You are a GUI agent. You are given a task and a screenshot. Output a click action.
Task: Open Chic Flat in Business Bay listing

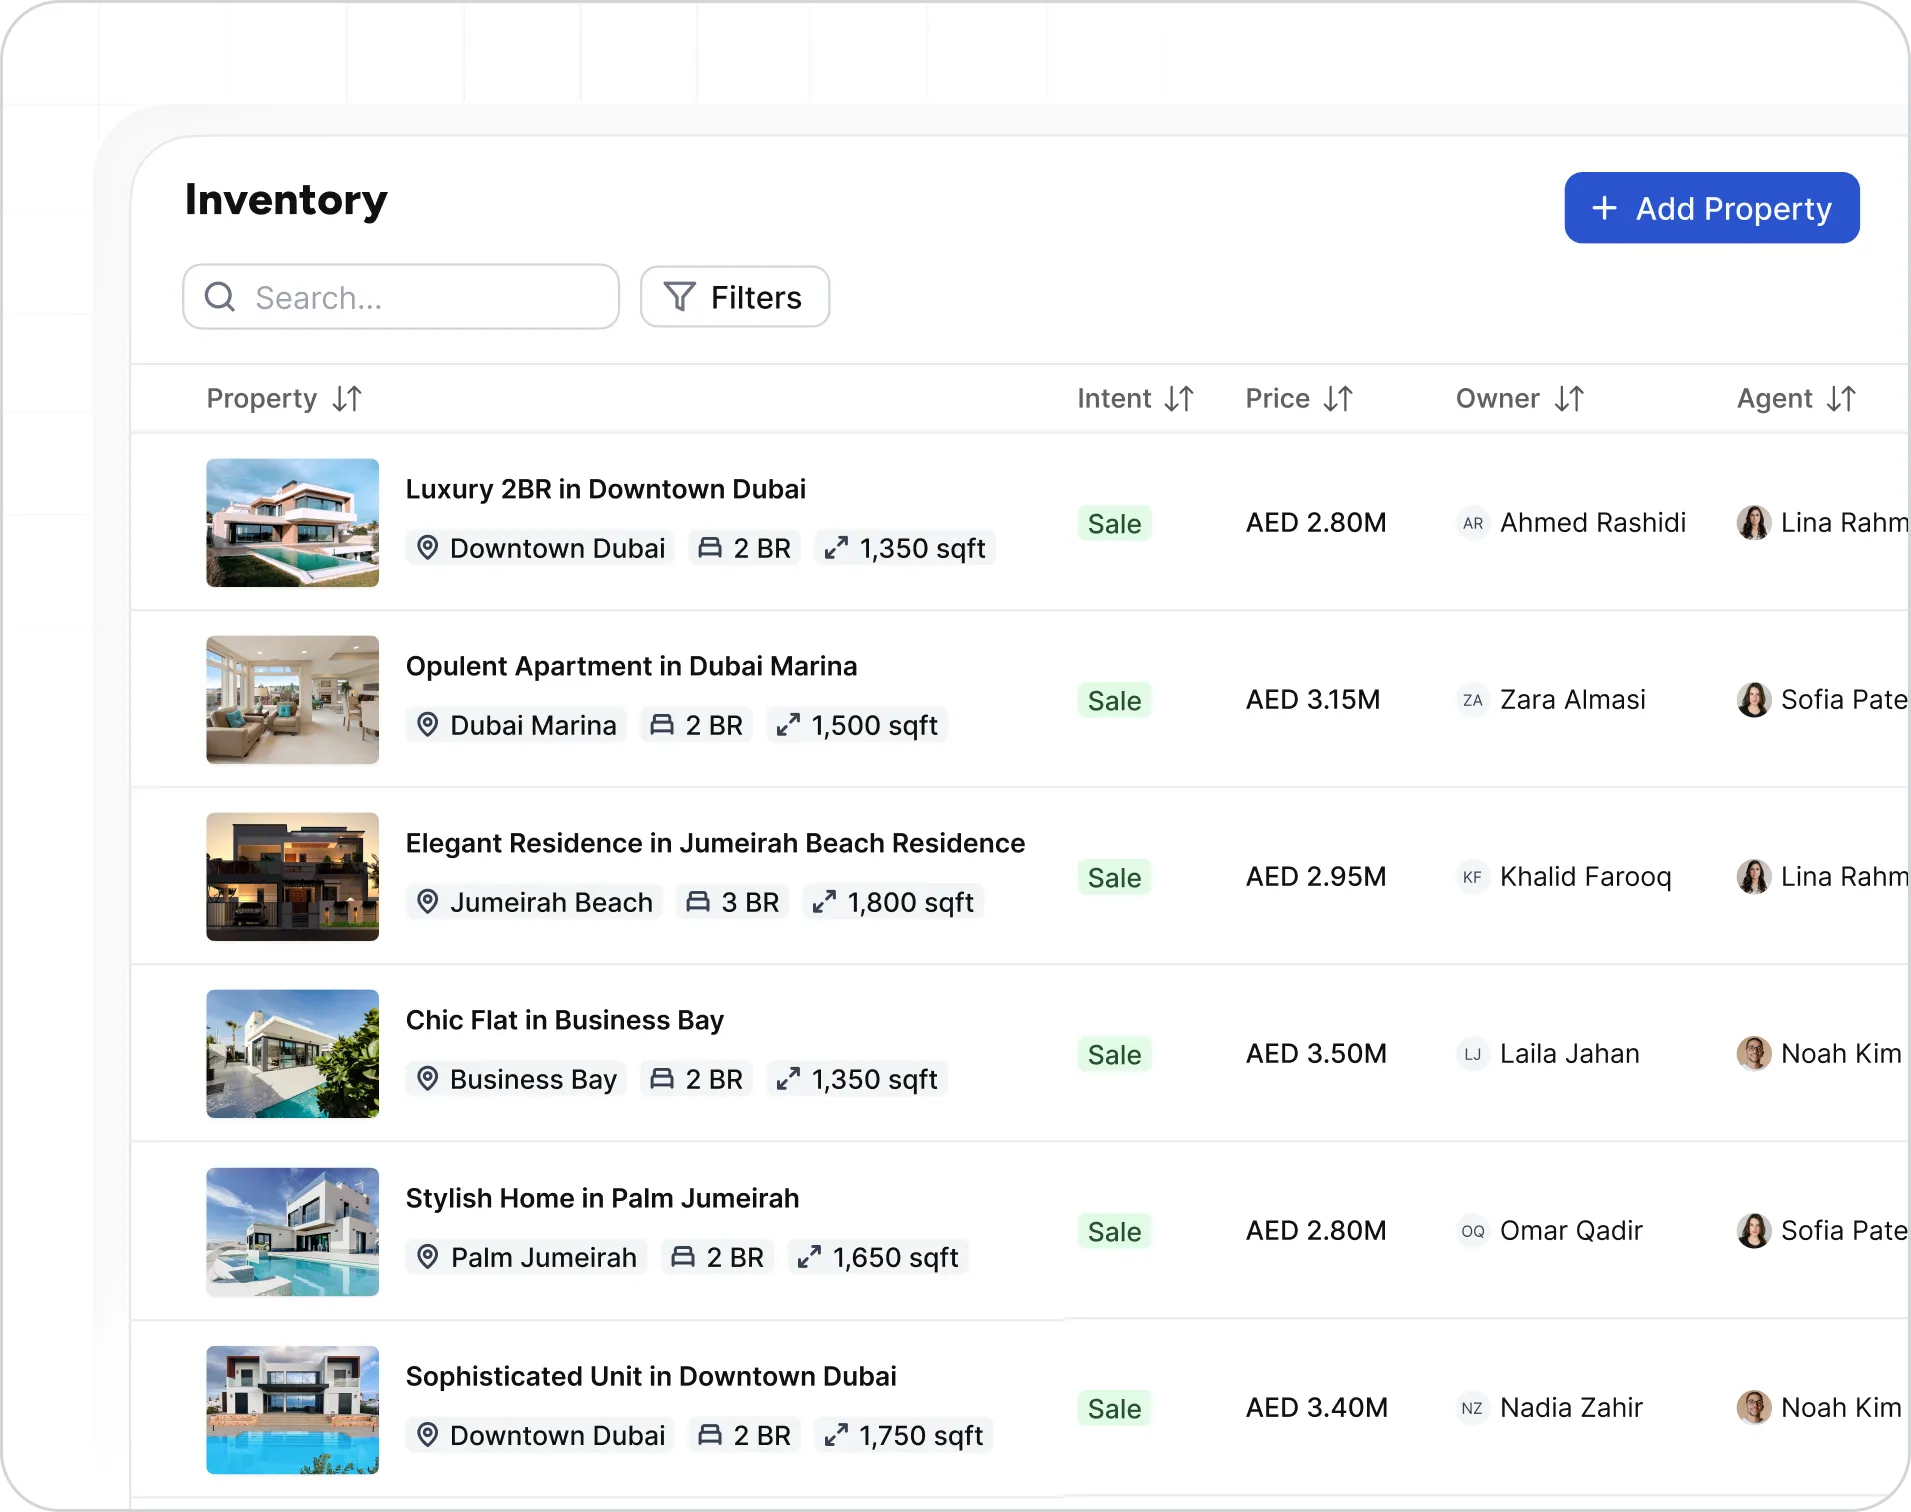pyautogui.click(x=565, y=1020)
